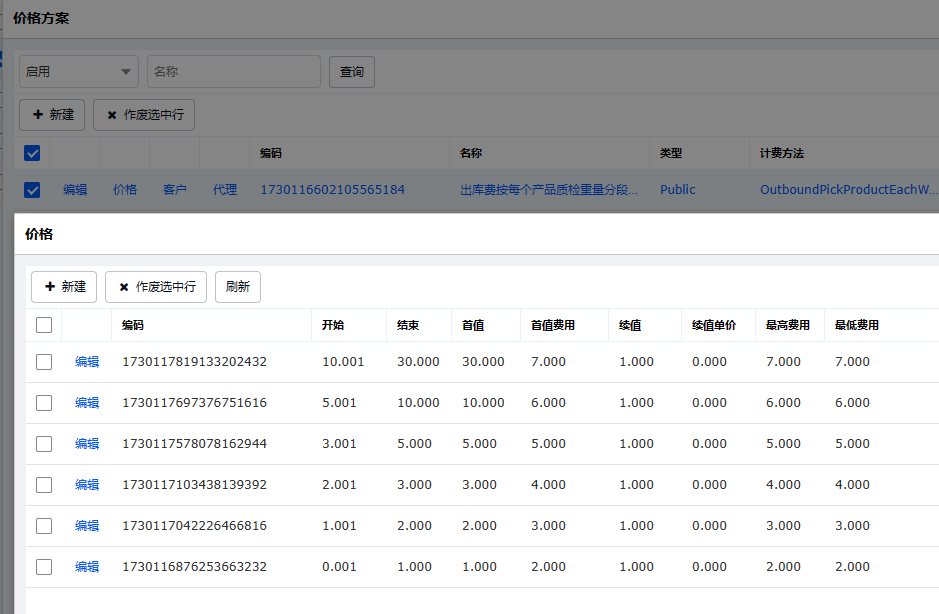
Task: Select OutboundPickProductEachW... billing method cell
Action: [x=849, y=190]
